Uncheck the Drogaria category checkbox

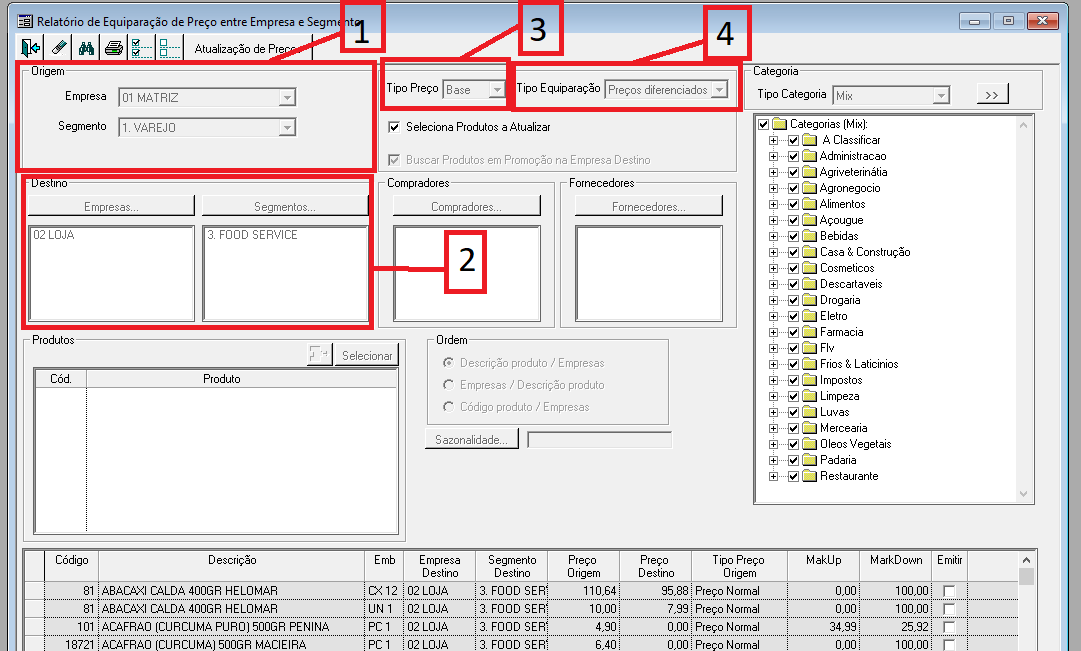[x=794, y=300]
